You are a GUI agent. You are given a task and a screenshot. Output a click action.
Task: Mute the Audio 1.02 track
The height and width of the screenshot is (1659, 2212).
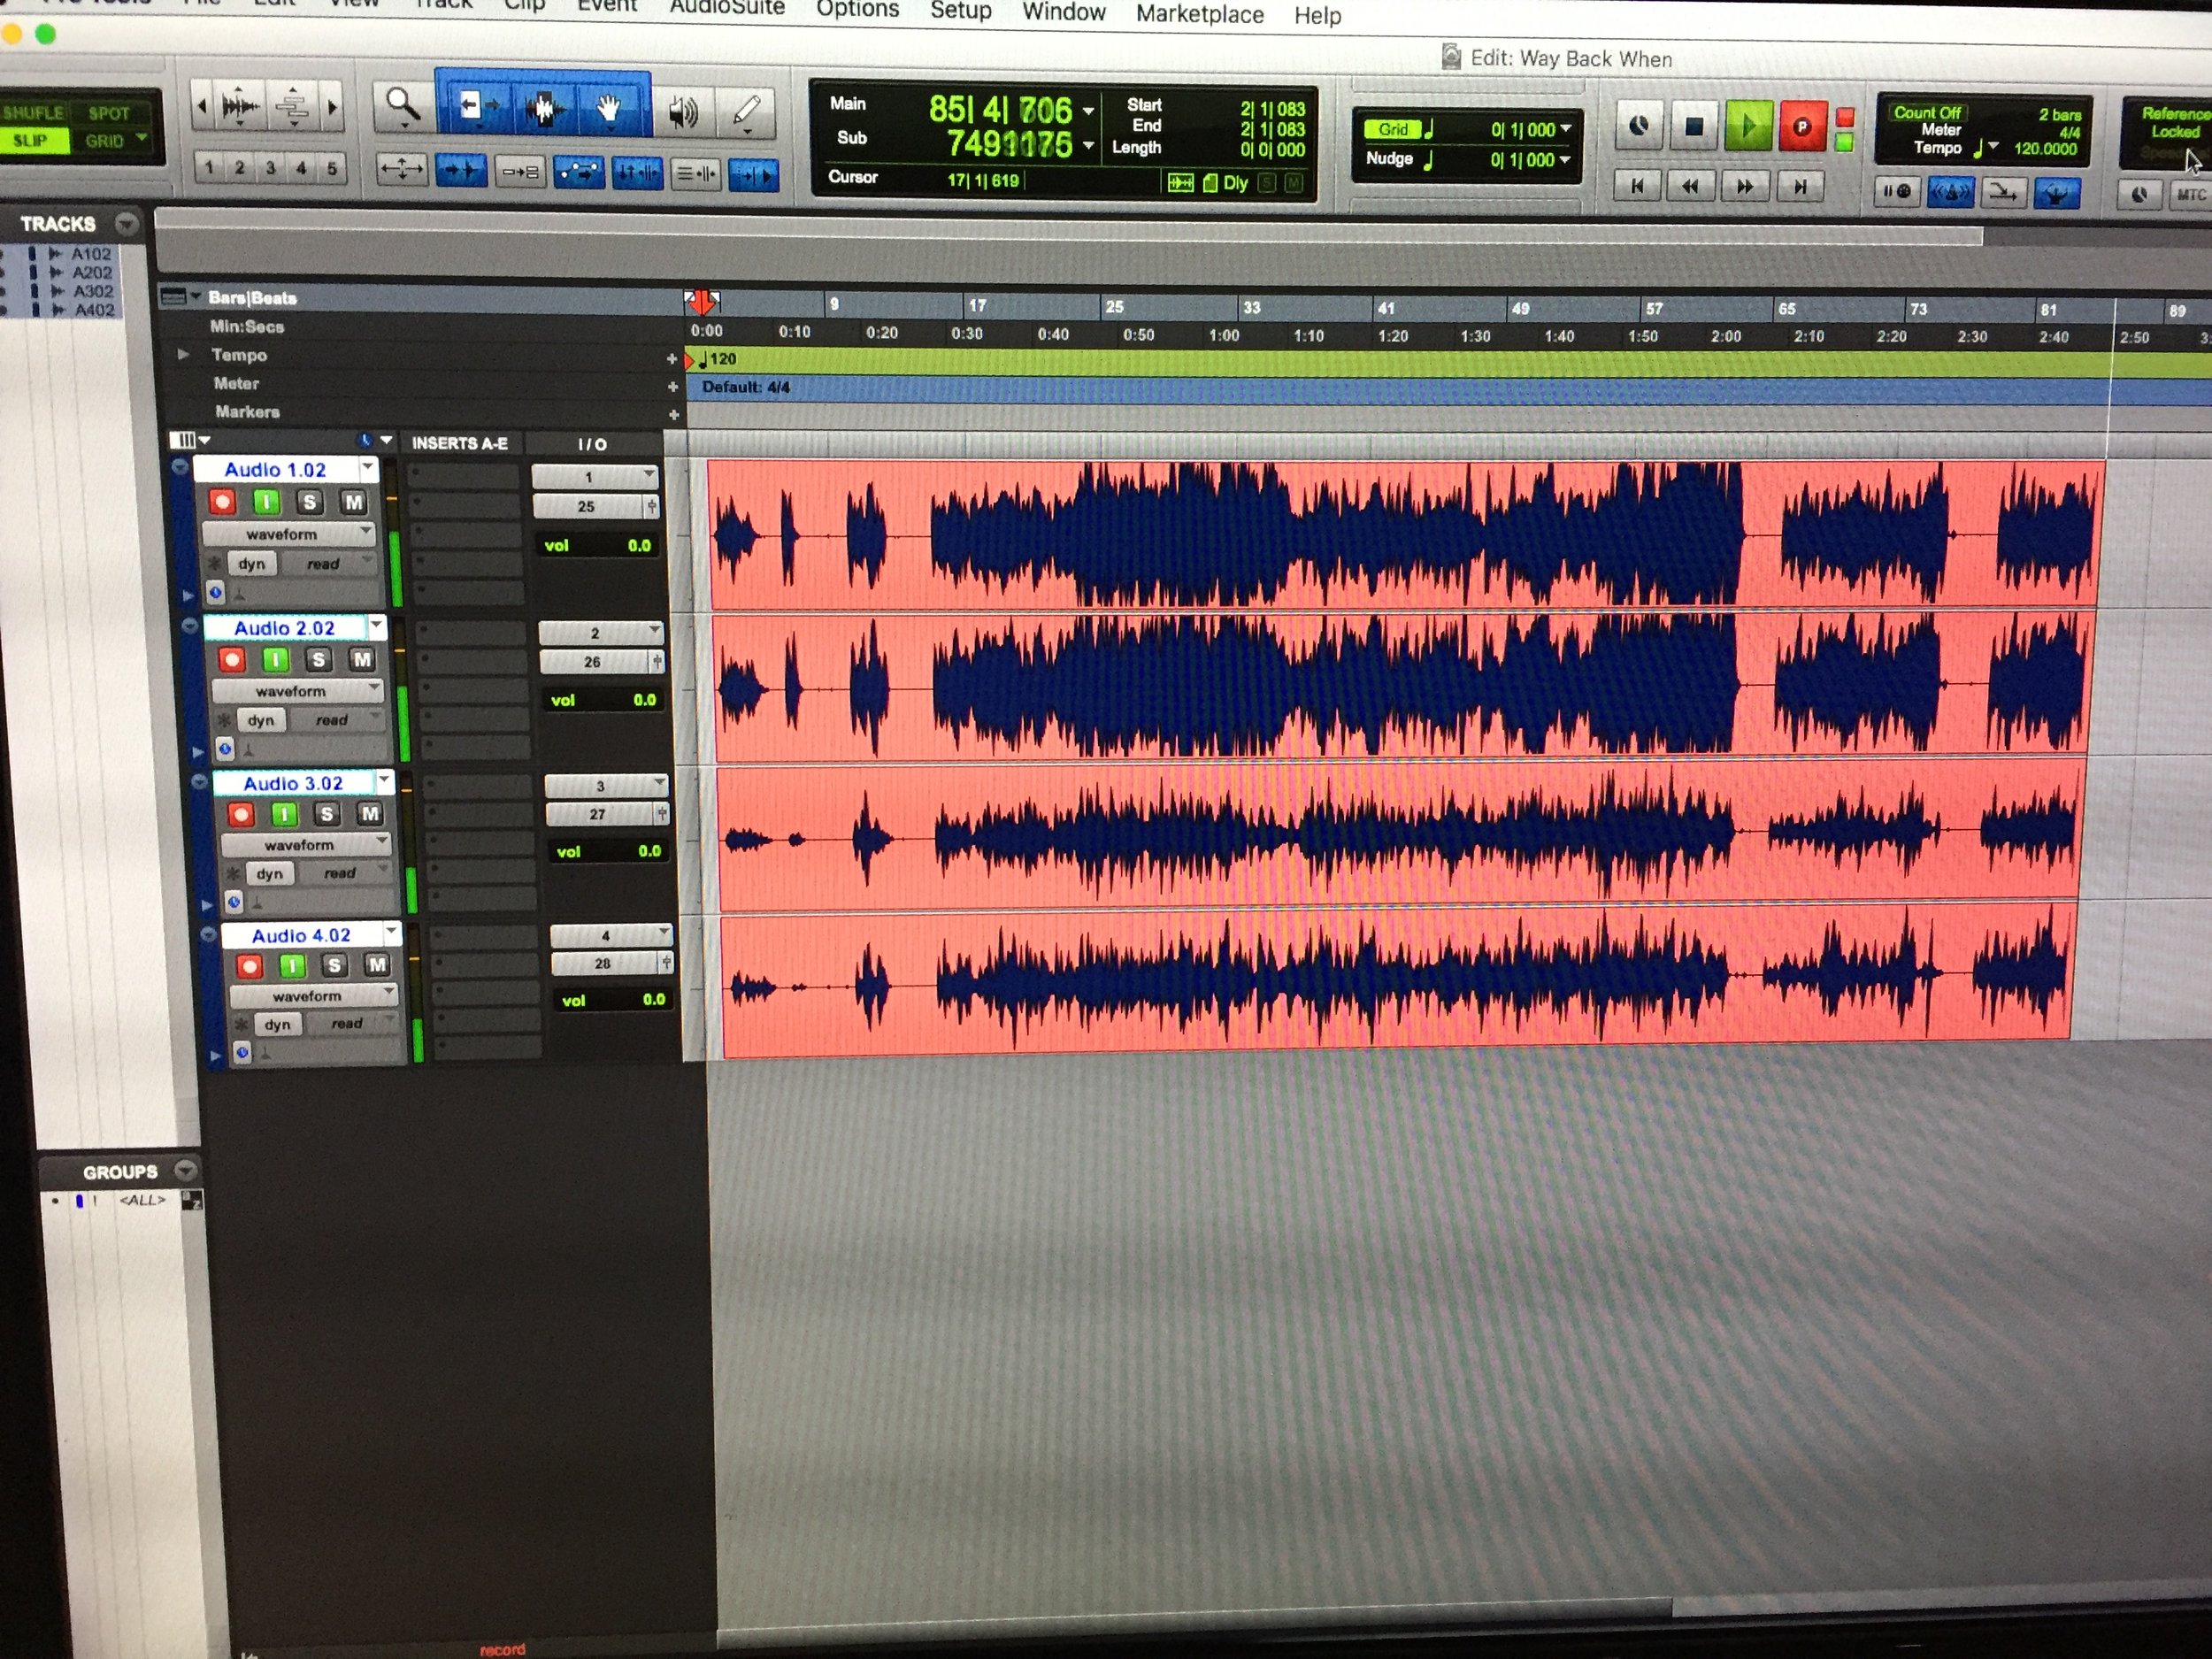[353, 502]
